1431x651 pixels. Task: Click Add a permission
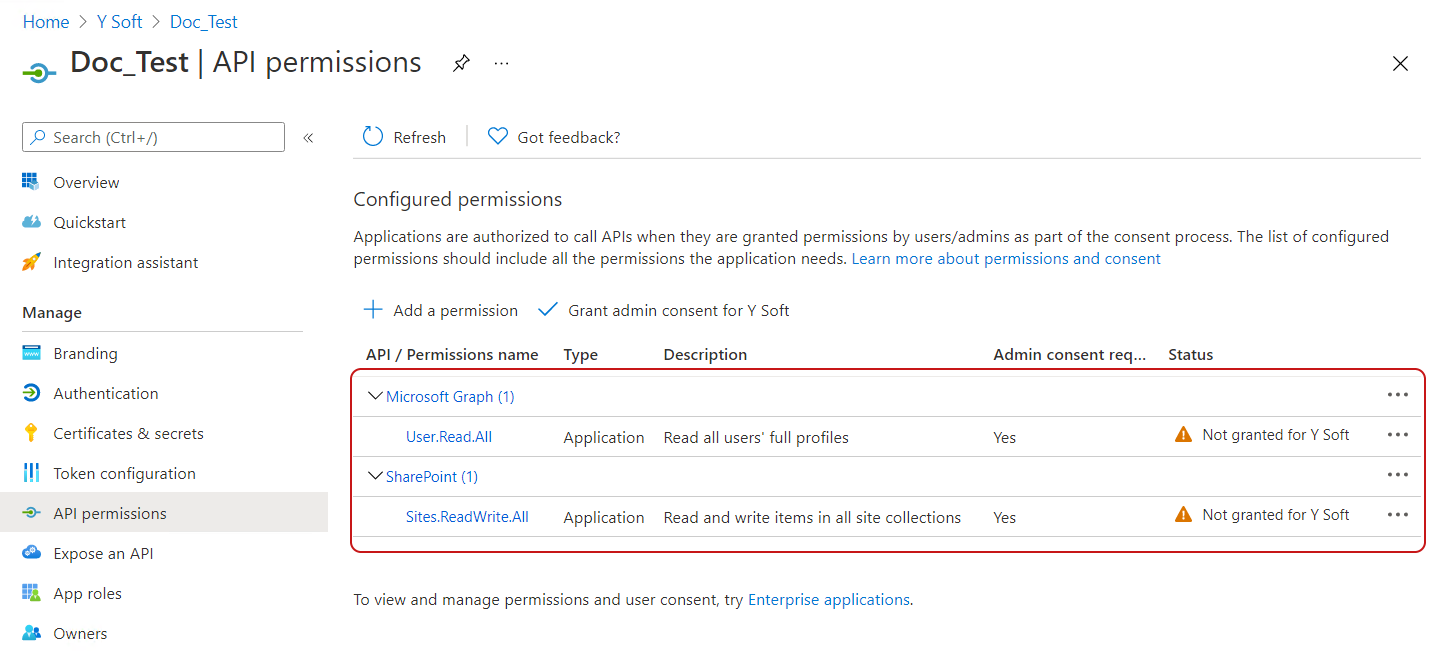[x=441, y=310]
